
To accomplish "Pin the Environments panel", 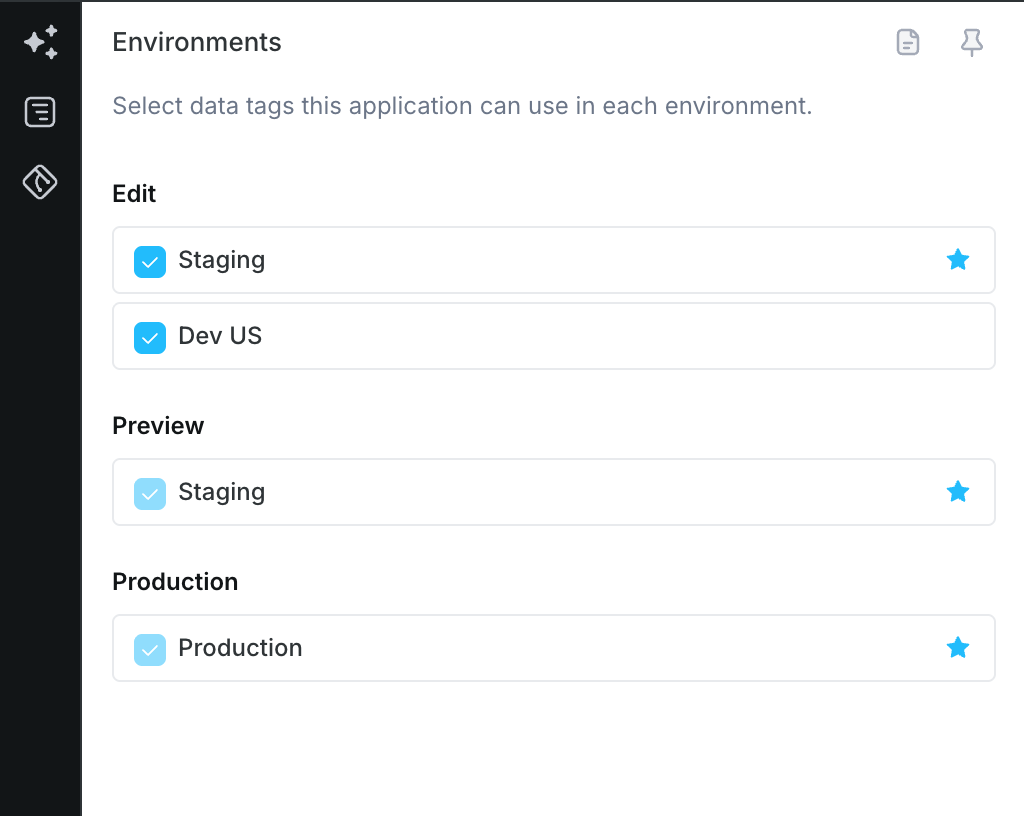I will tap(972, 42).
